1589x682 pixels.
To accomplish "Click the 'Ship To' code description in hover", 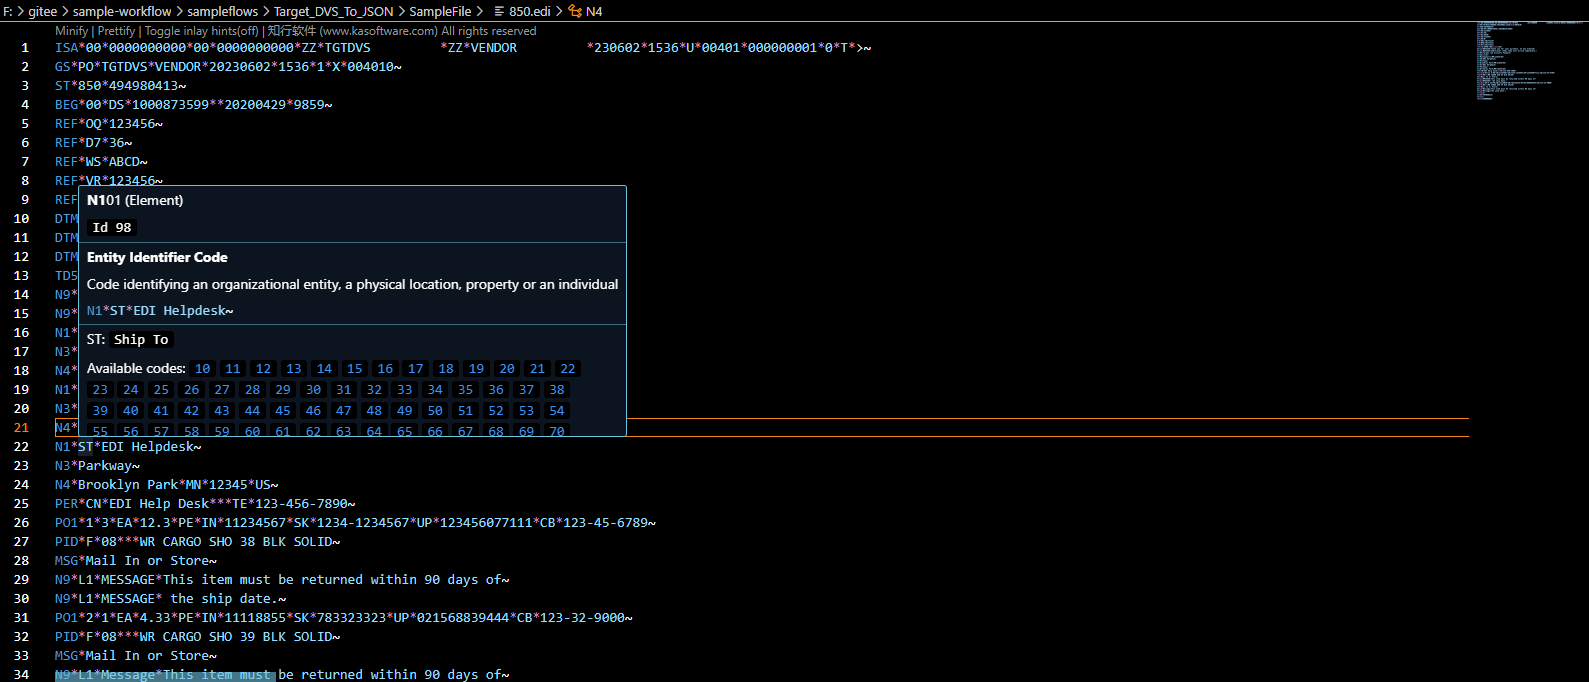I will [x=141, y=340].
